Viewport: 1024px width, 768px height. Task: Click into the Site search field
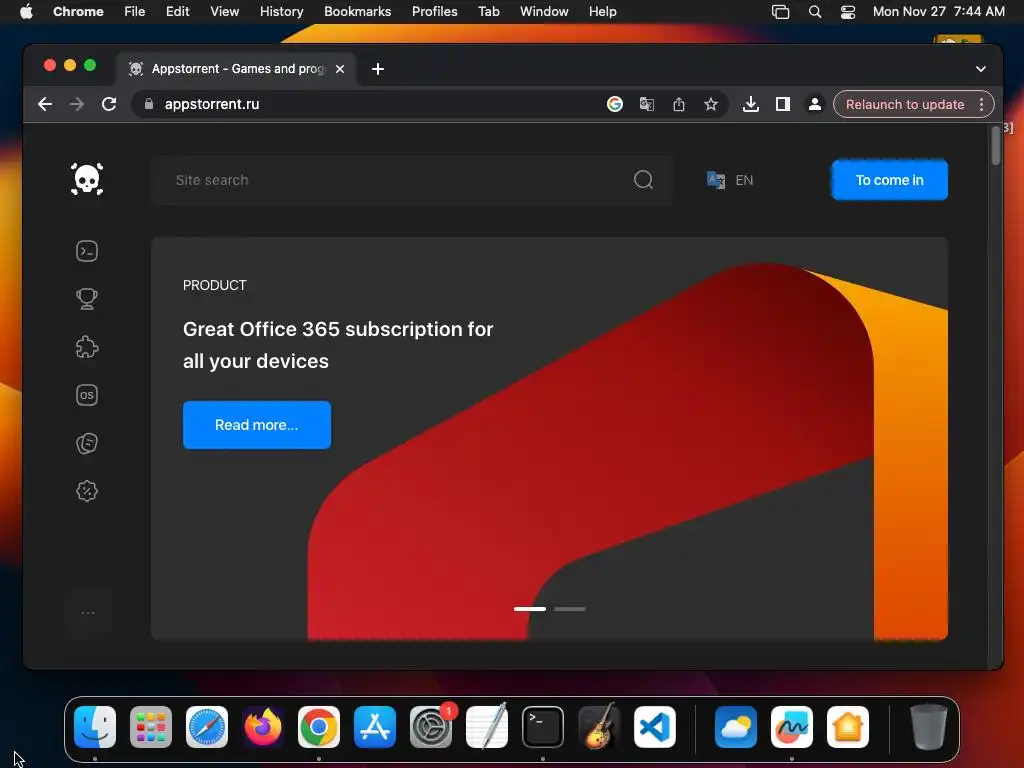[411, 180]
